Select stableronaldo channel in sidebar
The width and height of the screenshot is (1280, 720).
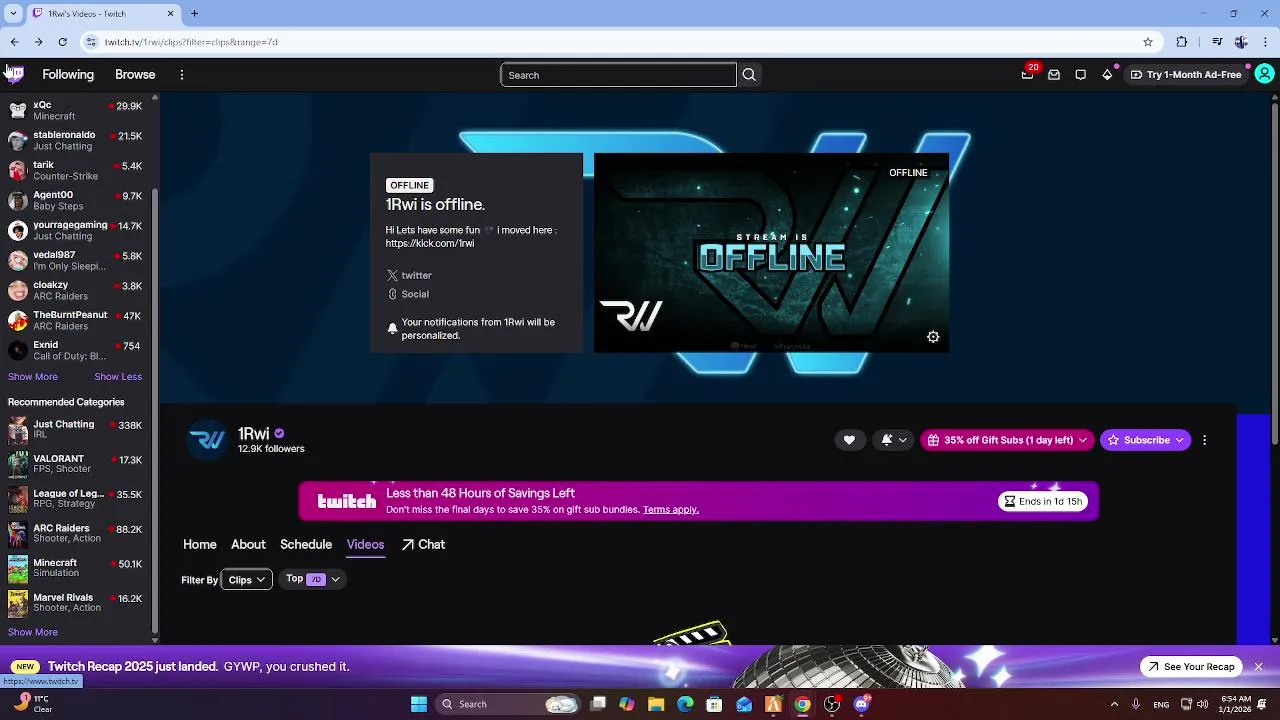[x=78, y=140]
